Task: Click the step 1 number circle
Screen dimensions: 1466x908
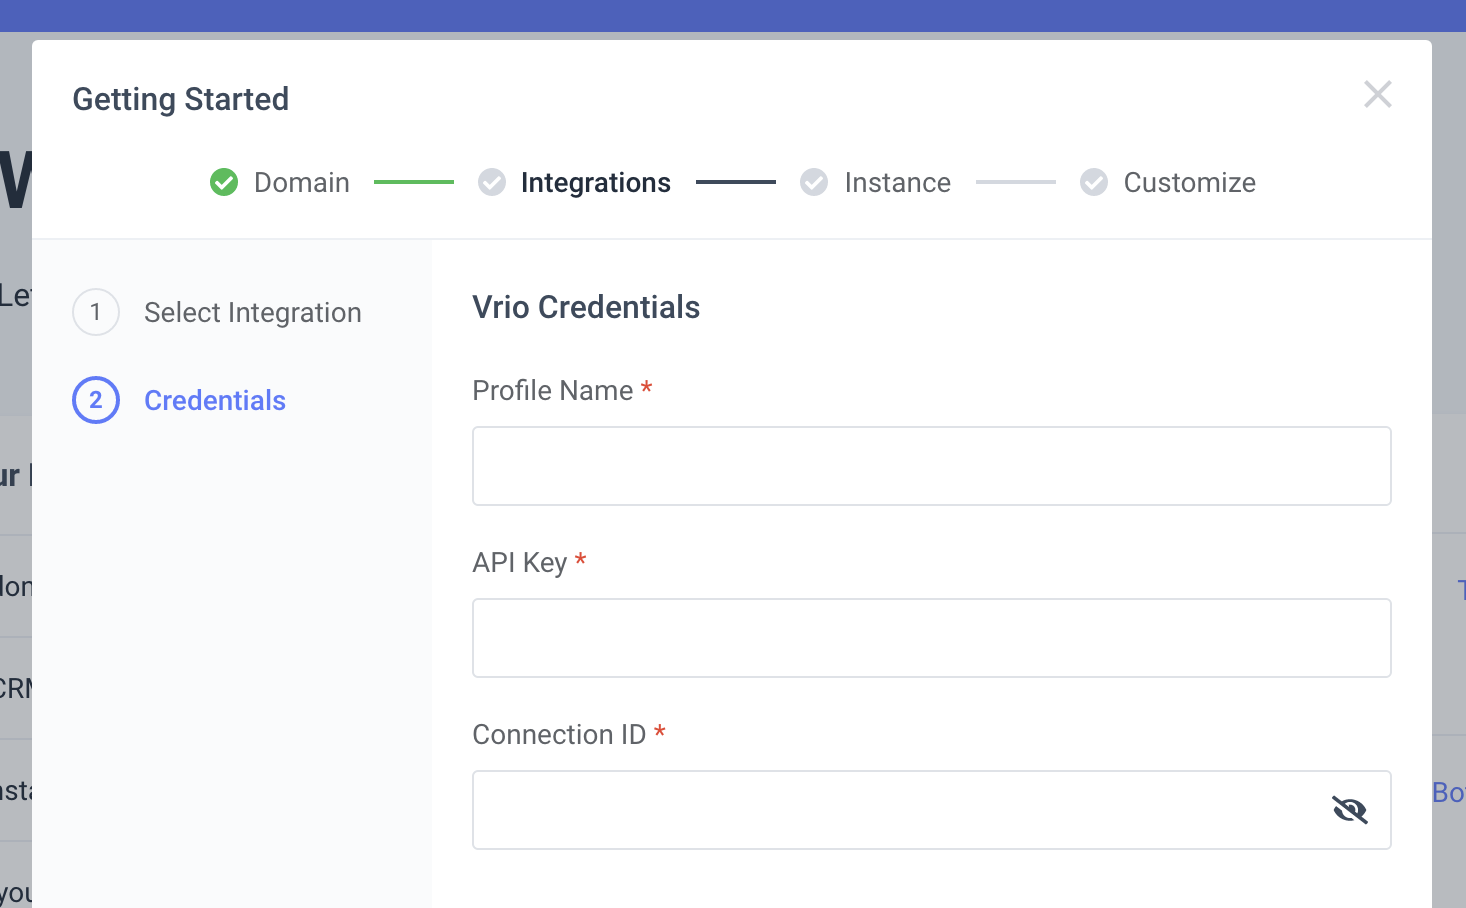Action: tap(96, 312)
